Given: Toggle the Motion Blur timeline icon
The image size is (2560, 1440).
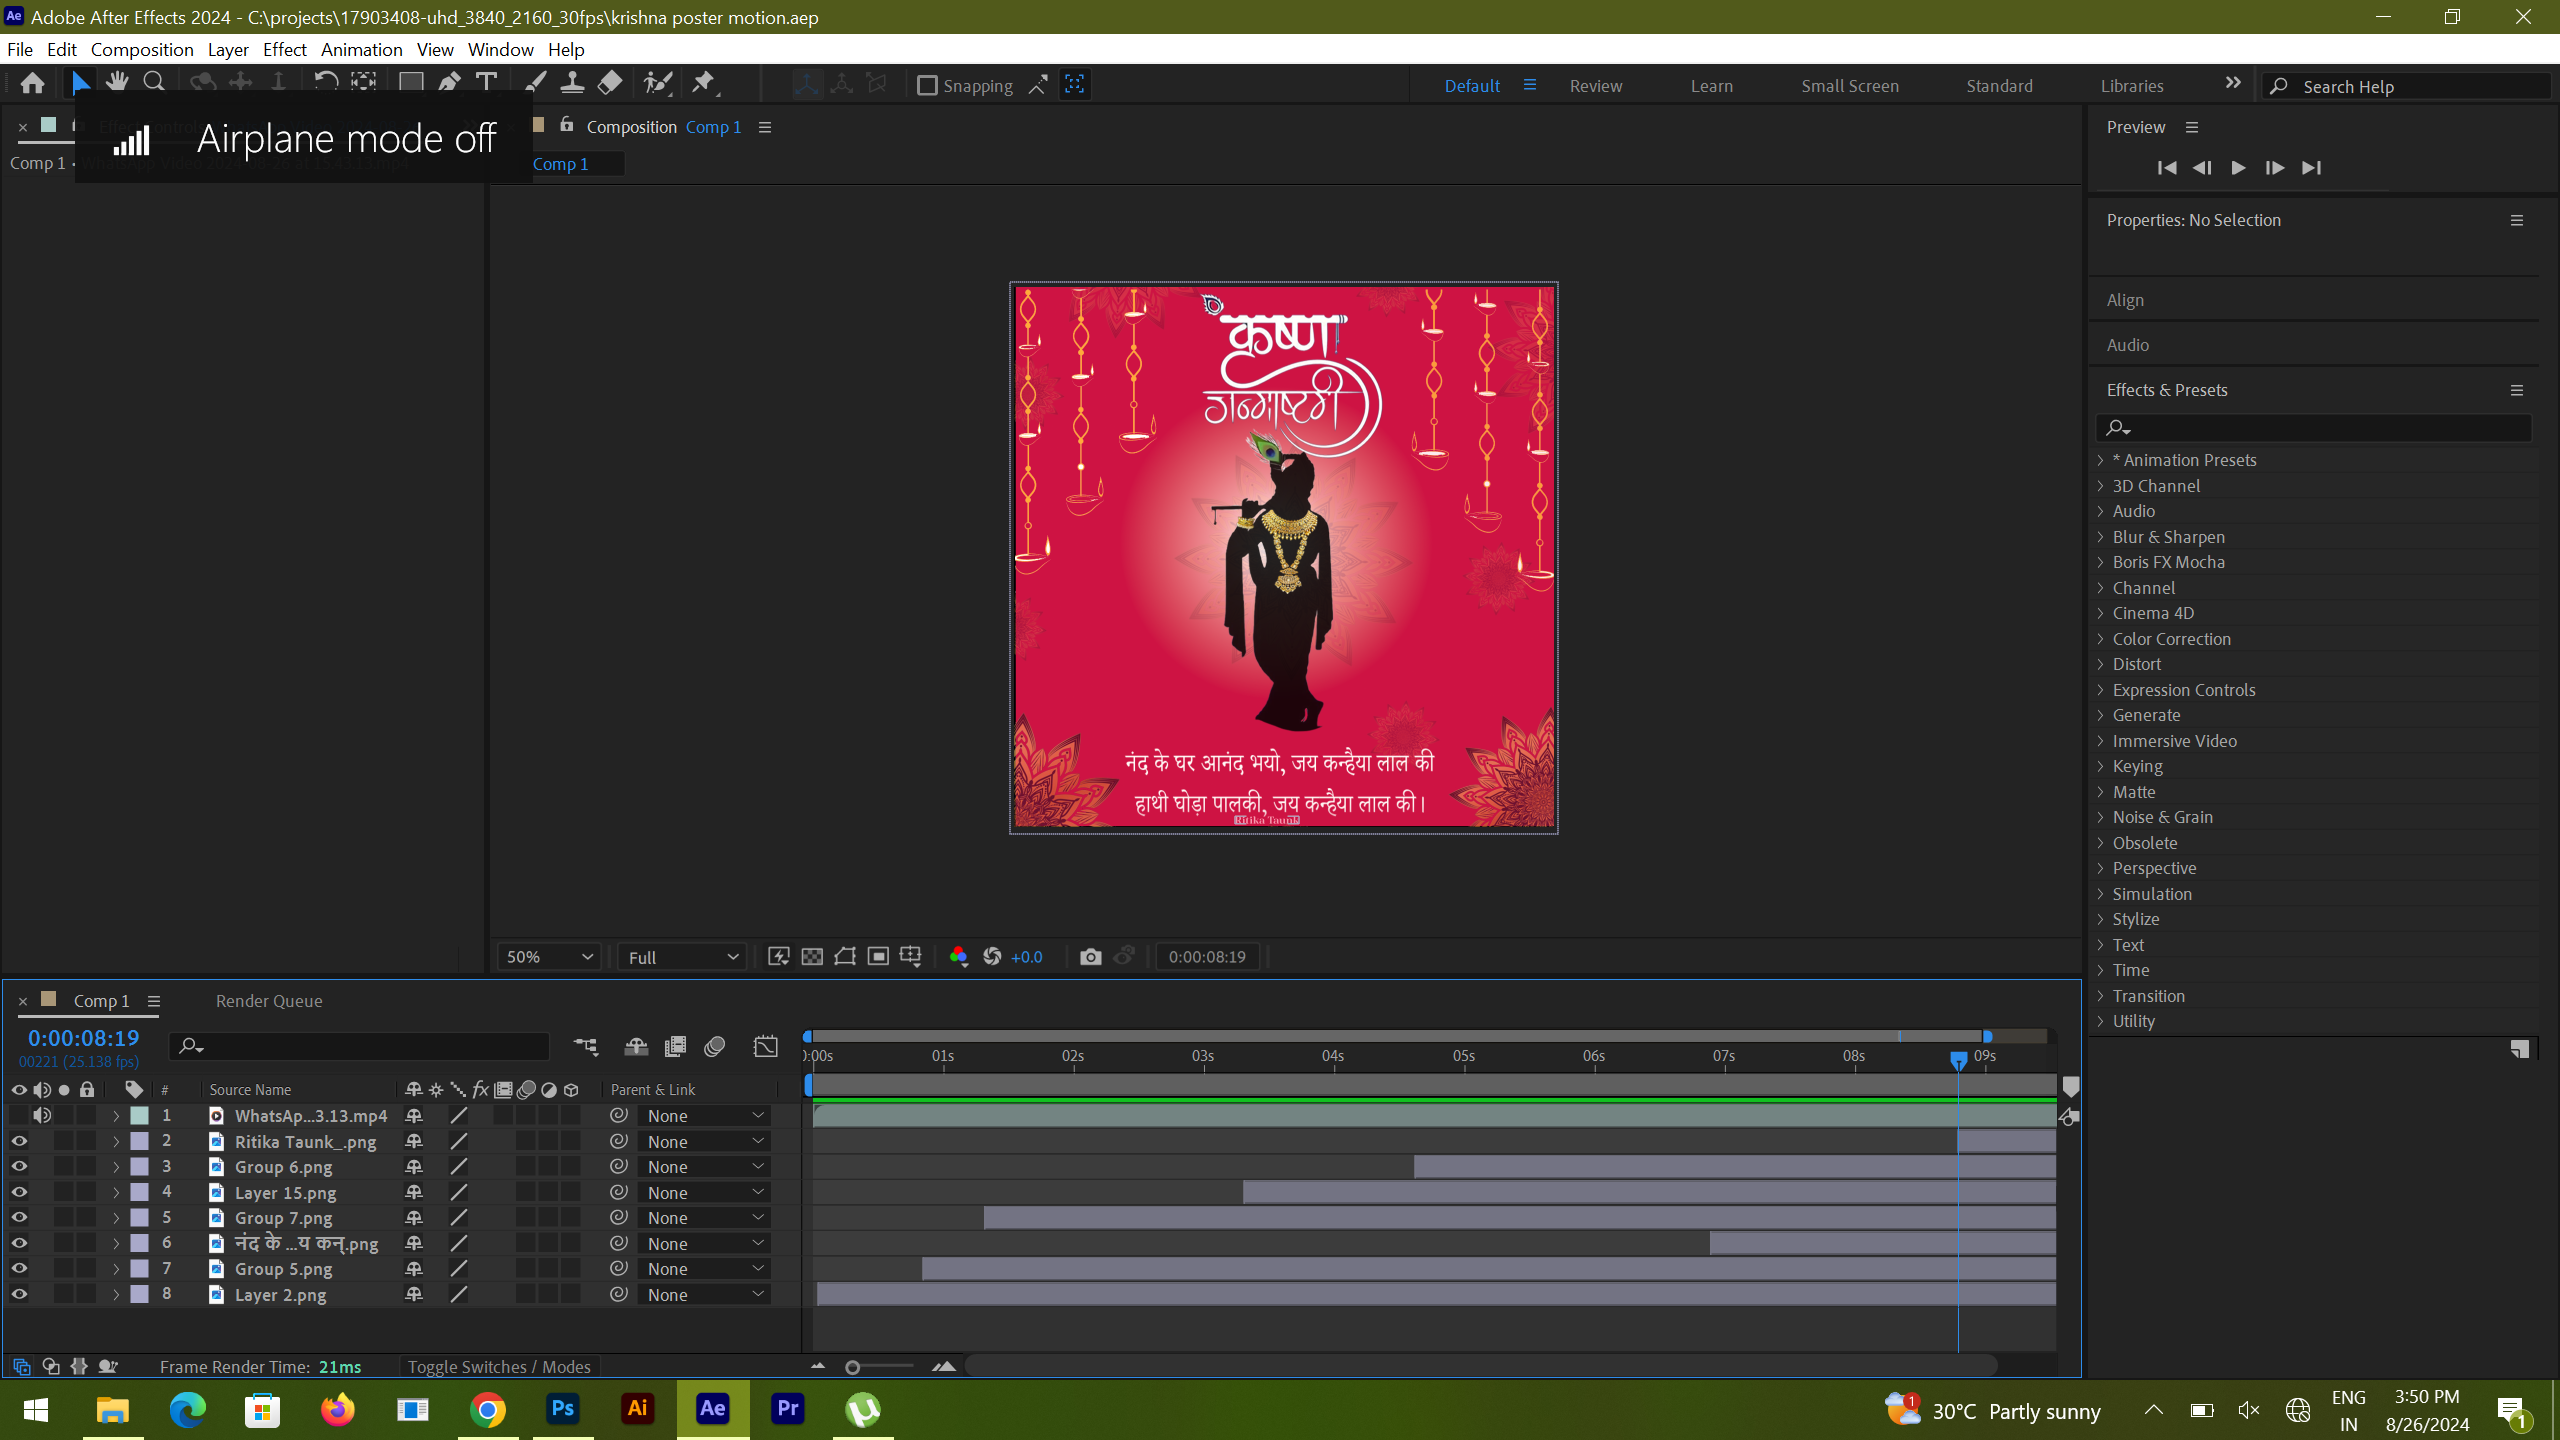Looking at the screenshot, I should pyautogui.click(x=714, y=1047).
